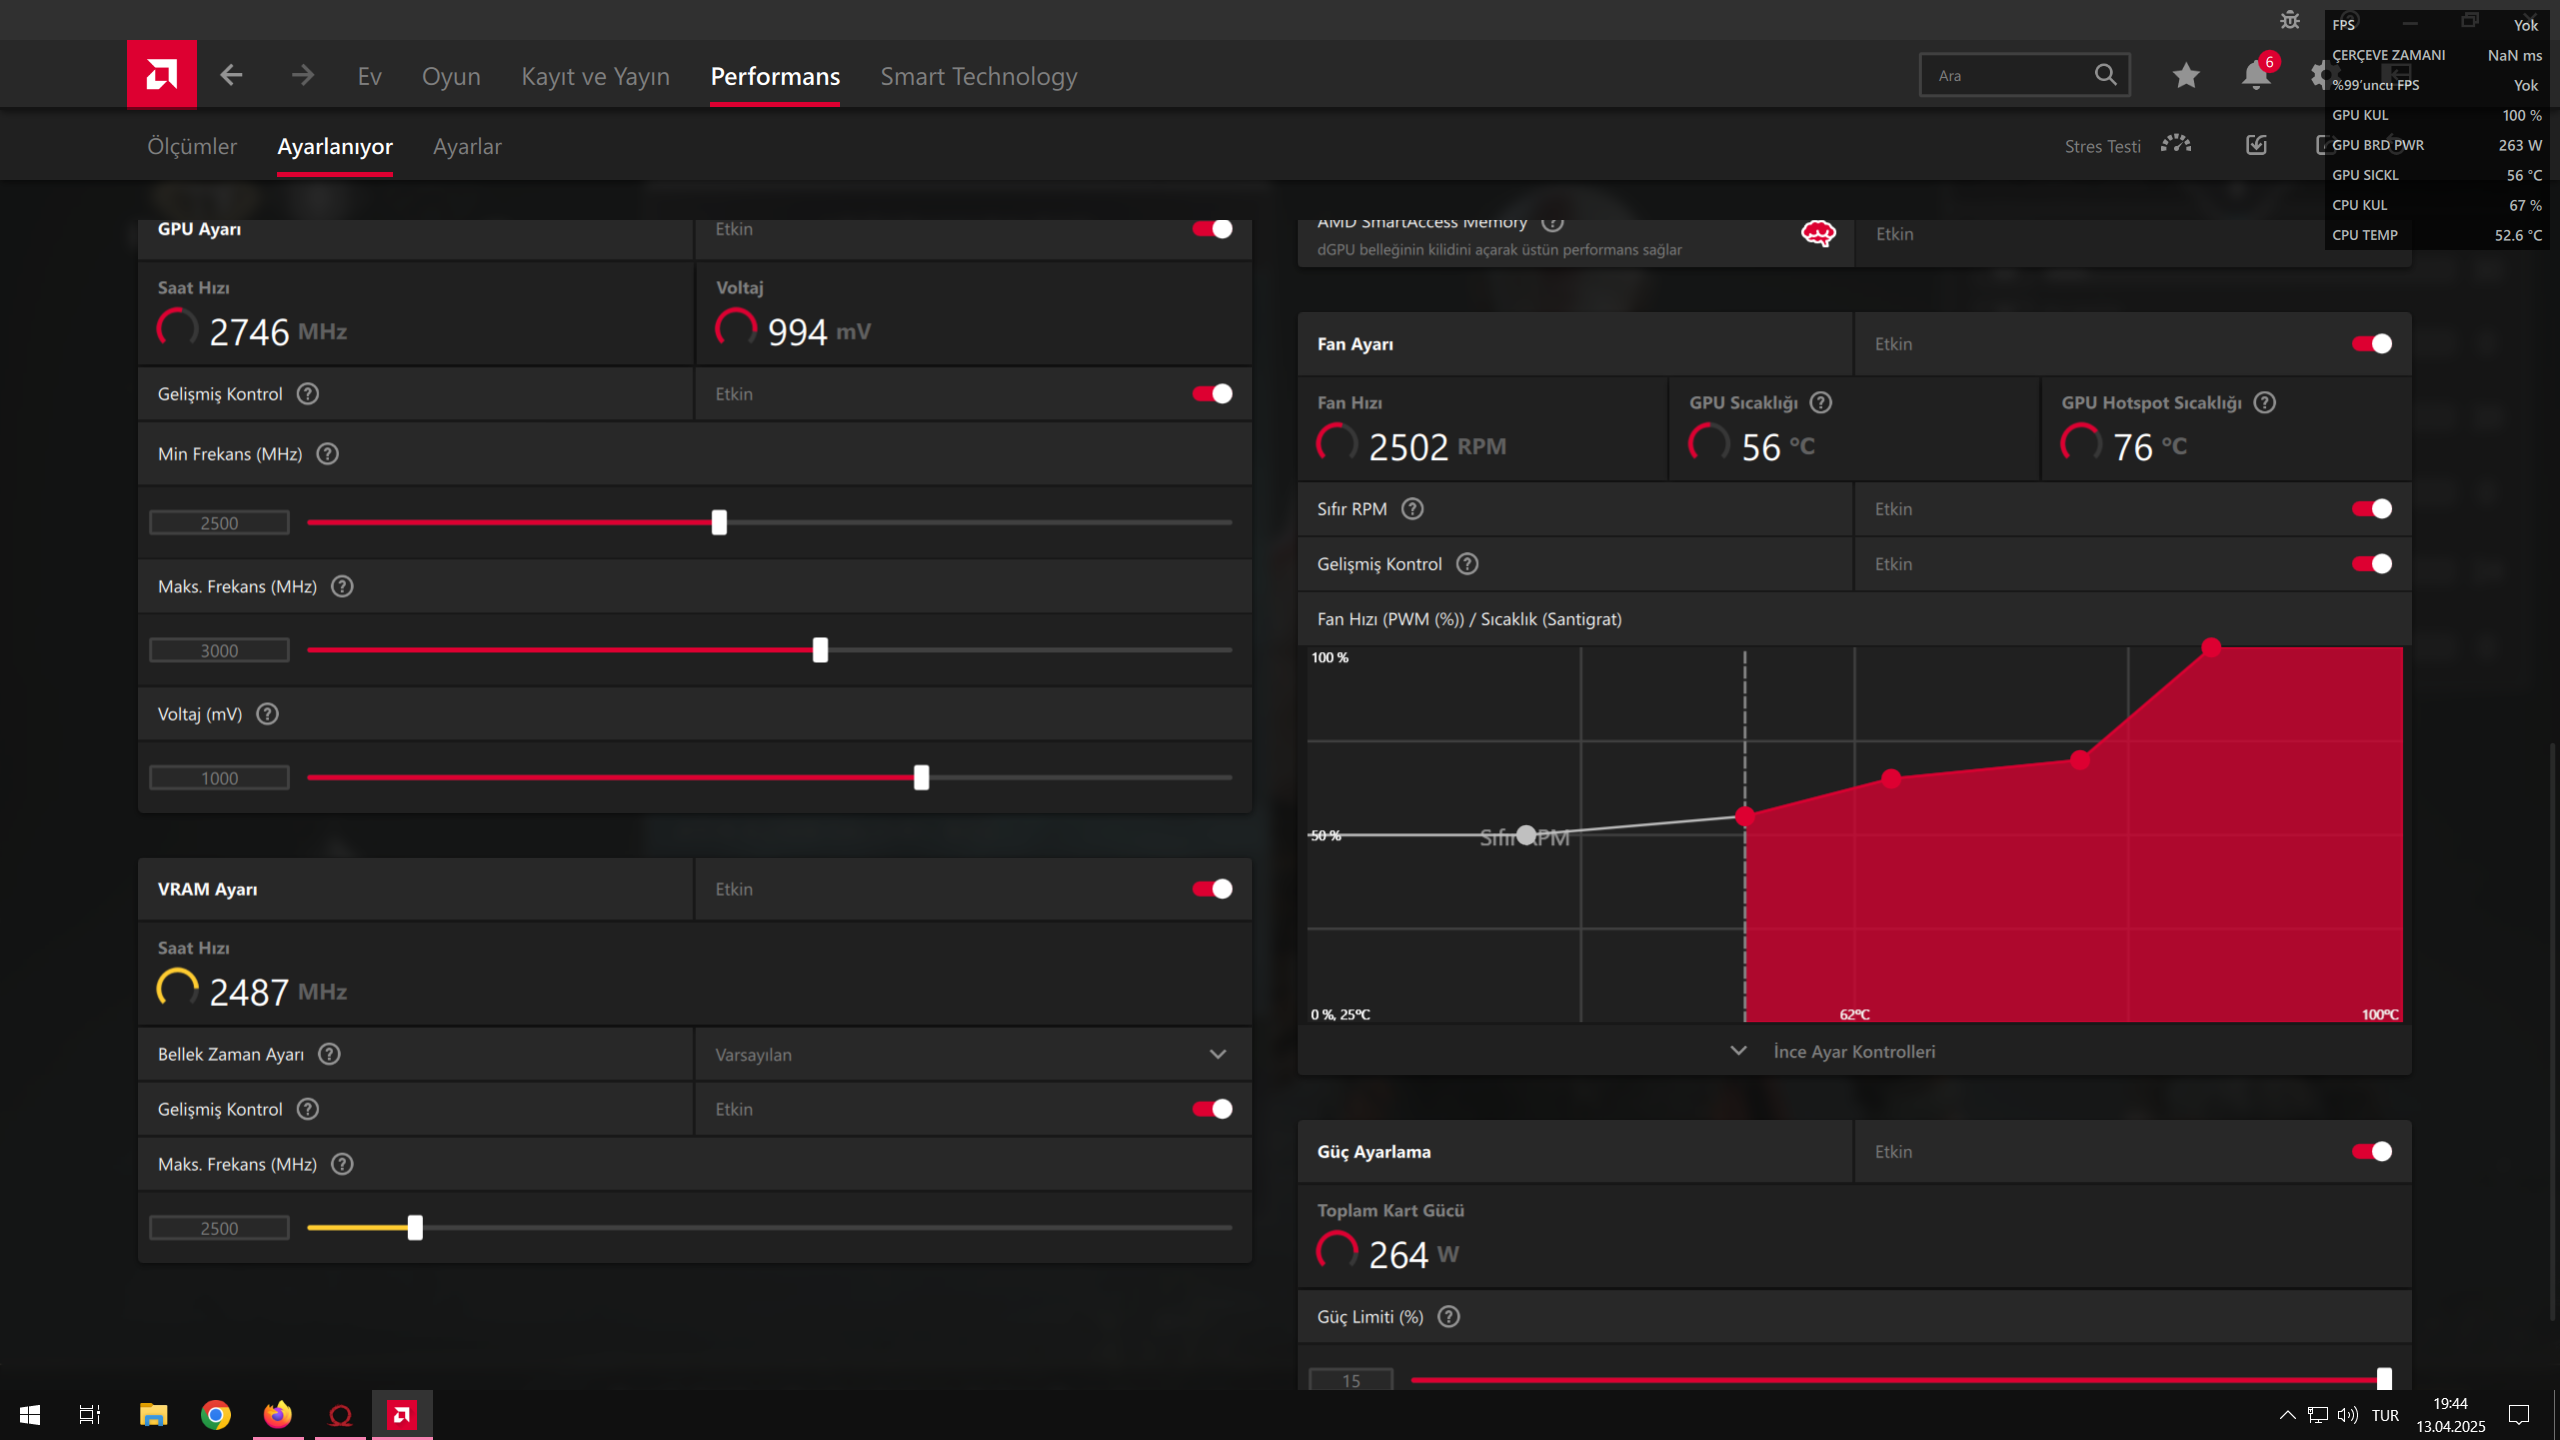The image size is (2560, 1440).
Task: Open the Oyun menu tab
Action: pos(451,76)
